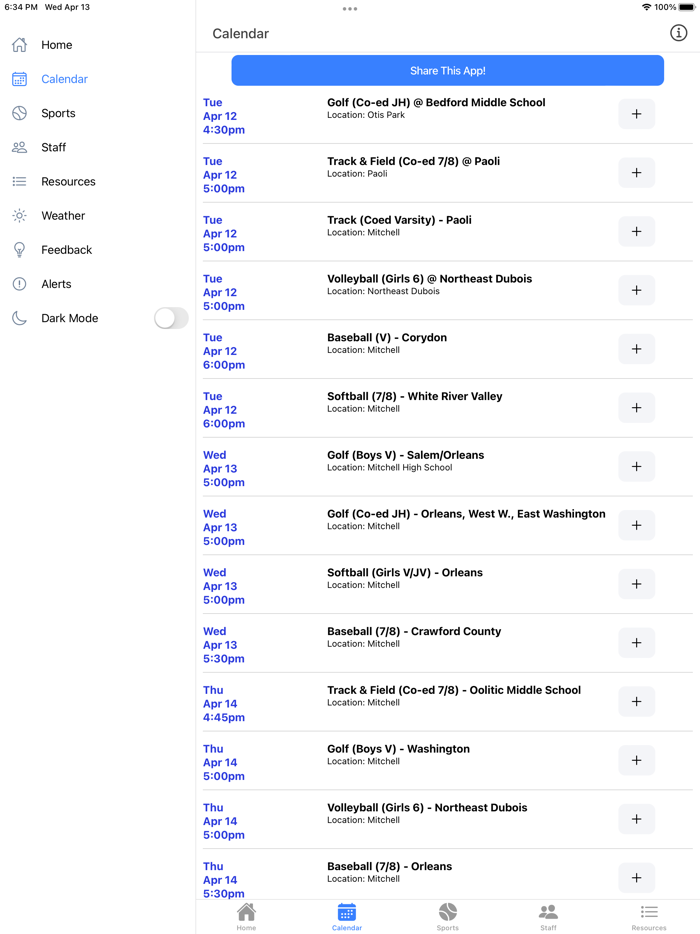Add Golf (Co-ed JH) @ Bedford event
Viewport: 700px width, 934px height.
pyautogui.click(x=636, y=114)
